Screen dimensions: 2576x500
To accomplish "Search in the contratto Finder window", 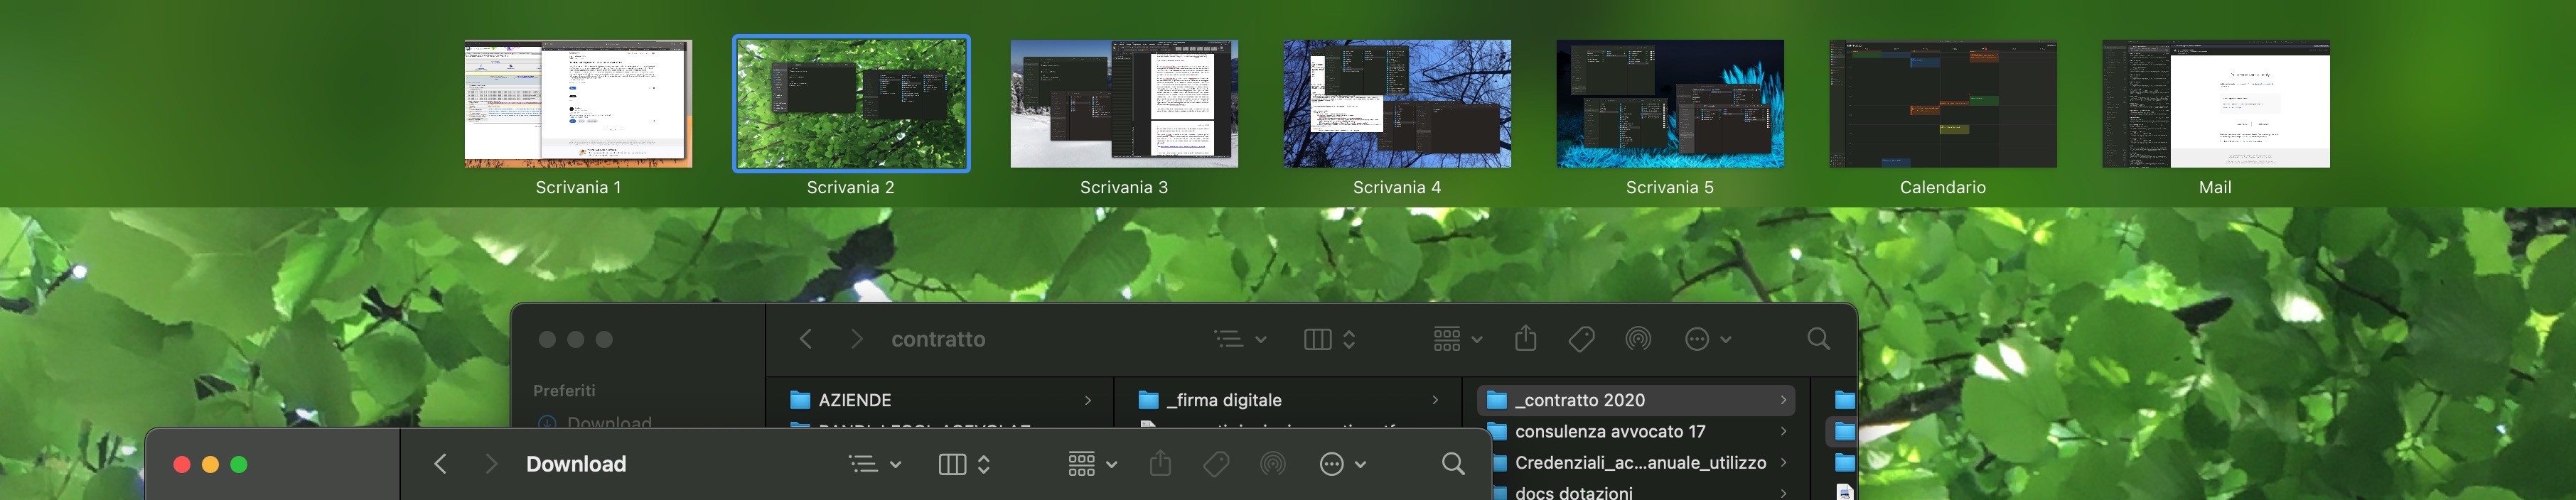I will point(1819,339).
